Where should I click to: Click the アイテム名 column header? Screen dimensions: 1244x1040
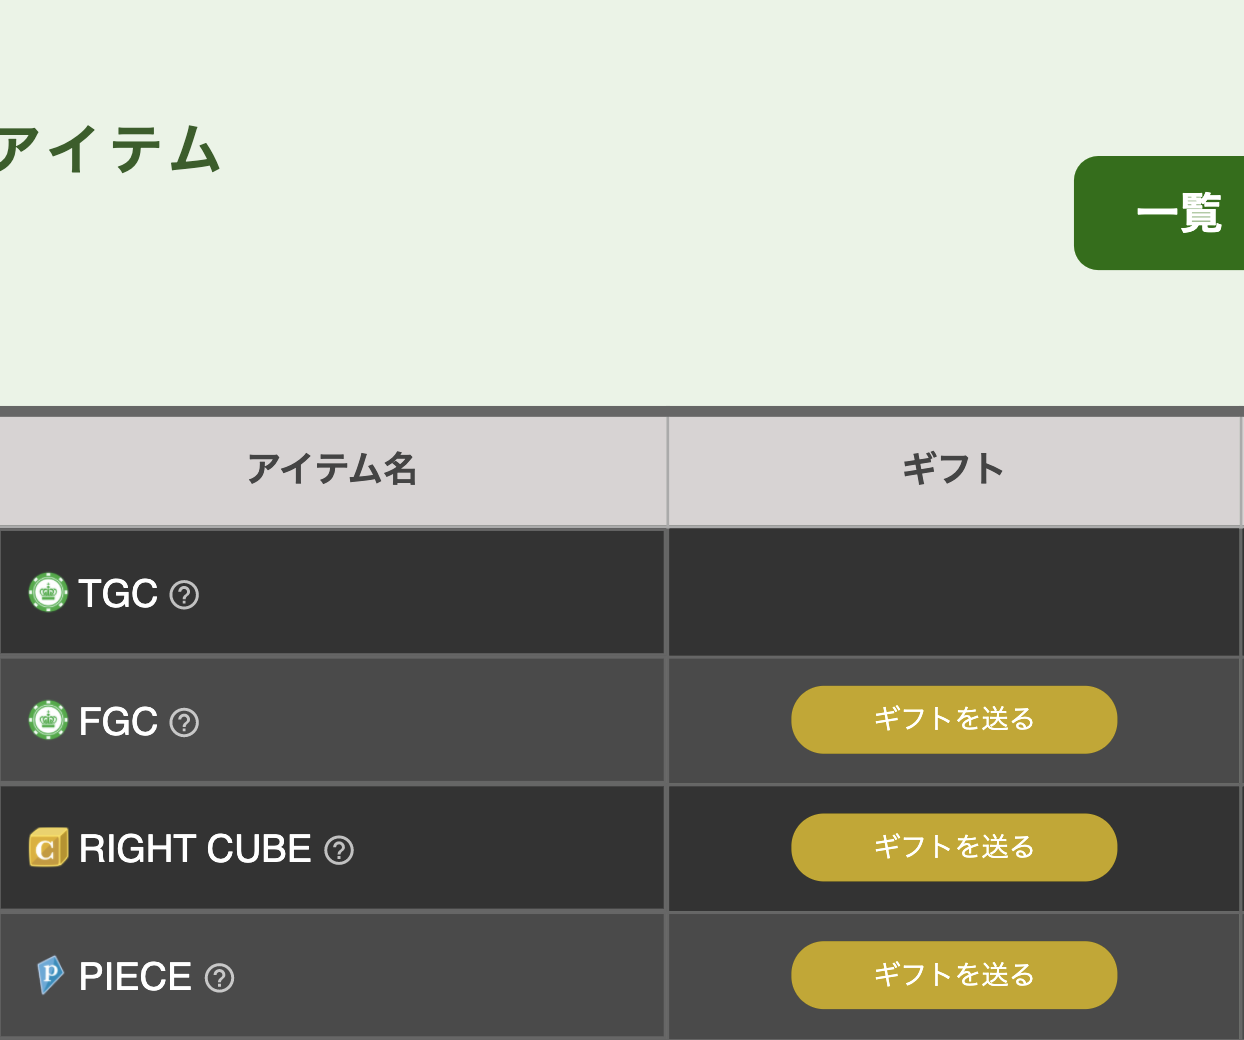click(333, 470)
